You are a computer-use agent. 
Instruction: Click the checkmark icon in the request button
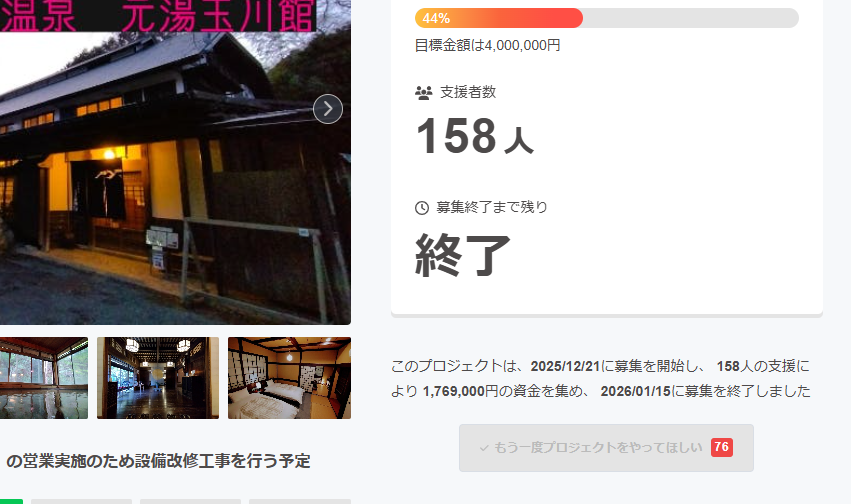pos(484,448)
